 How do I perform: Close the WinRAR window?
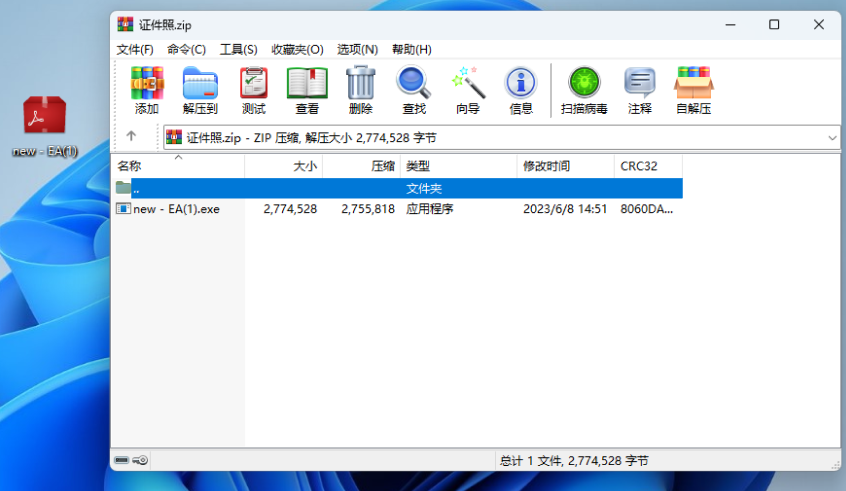tap(818, 25)
